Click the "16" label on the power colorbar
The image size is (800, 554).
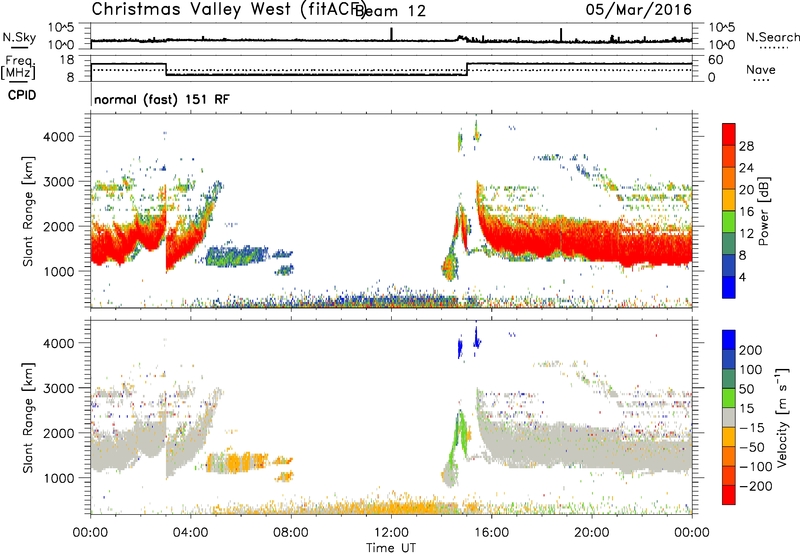746,212
